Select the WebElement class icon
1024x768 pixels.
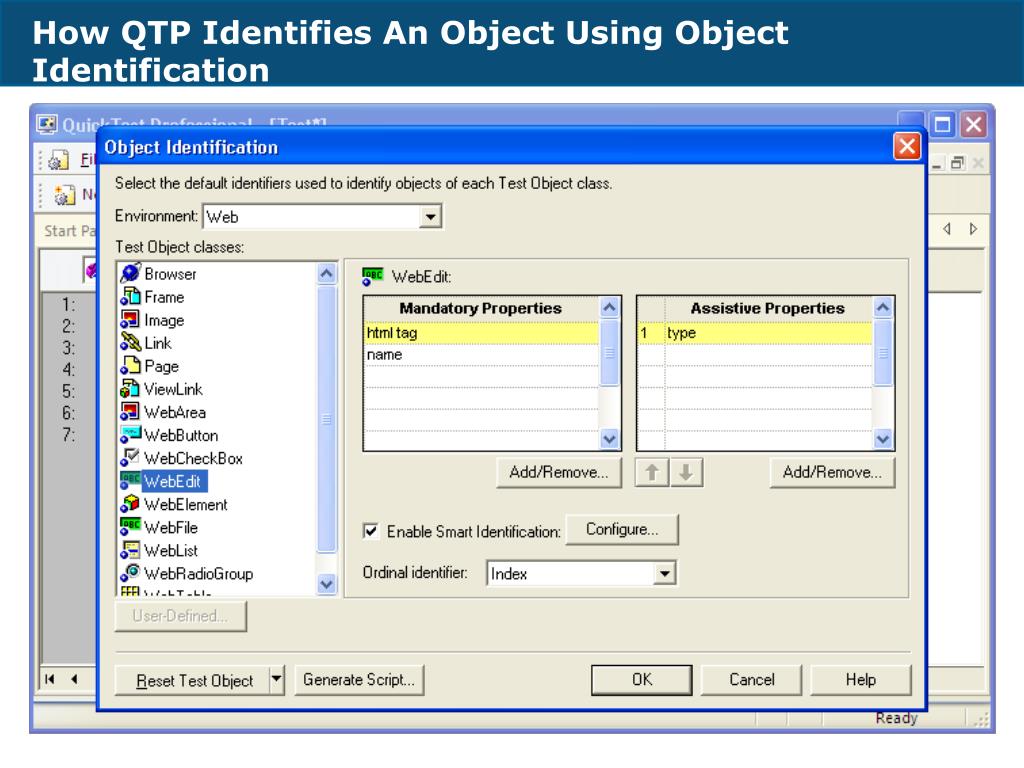(130, 504)
